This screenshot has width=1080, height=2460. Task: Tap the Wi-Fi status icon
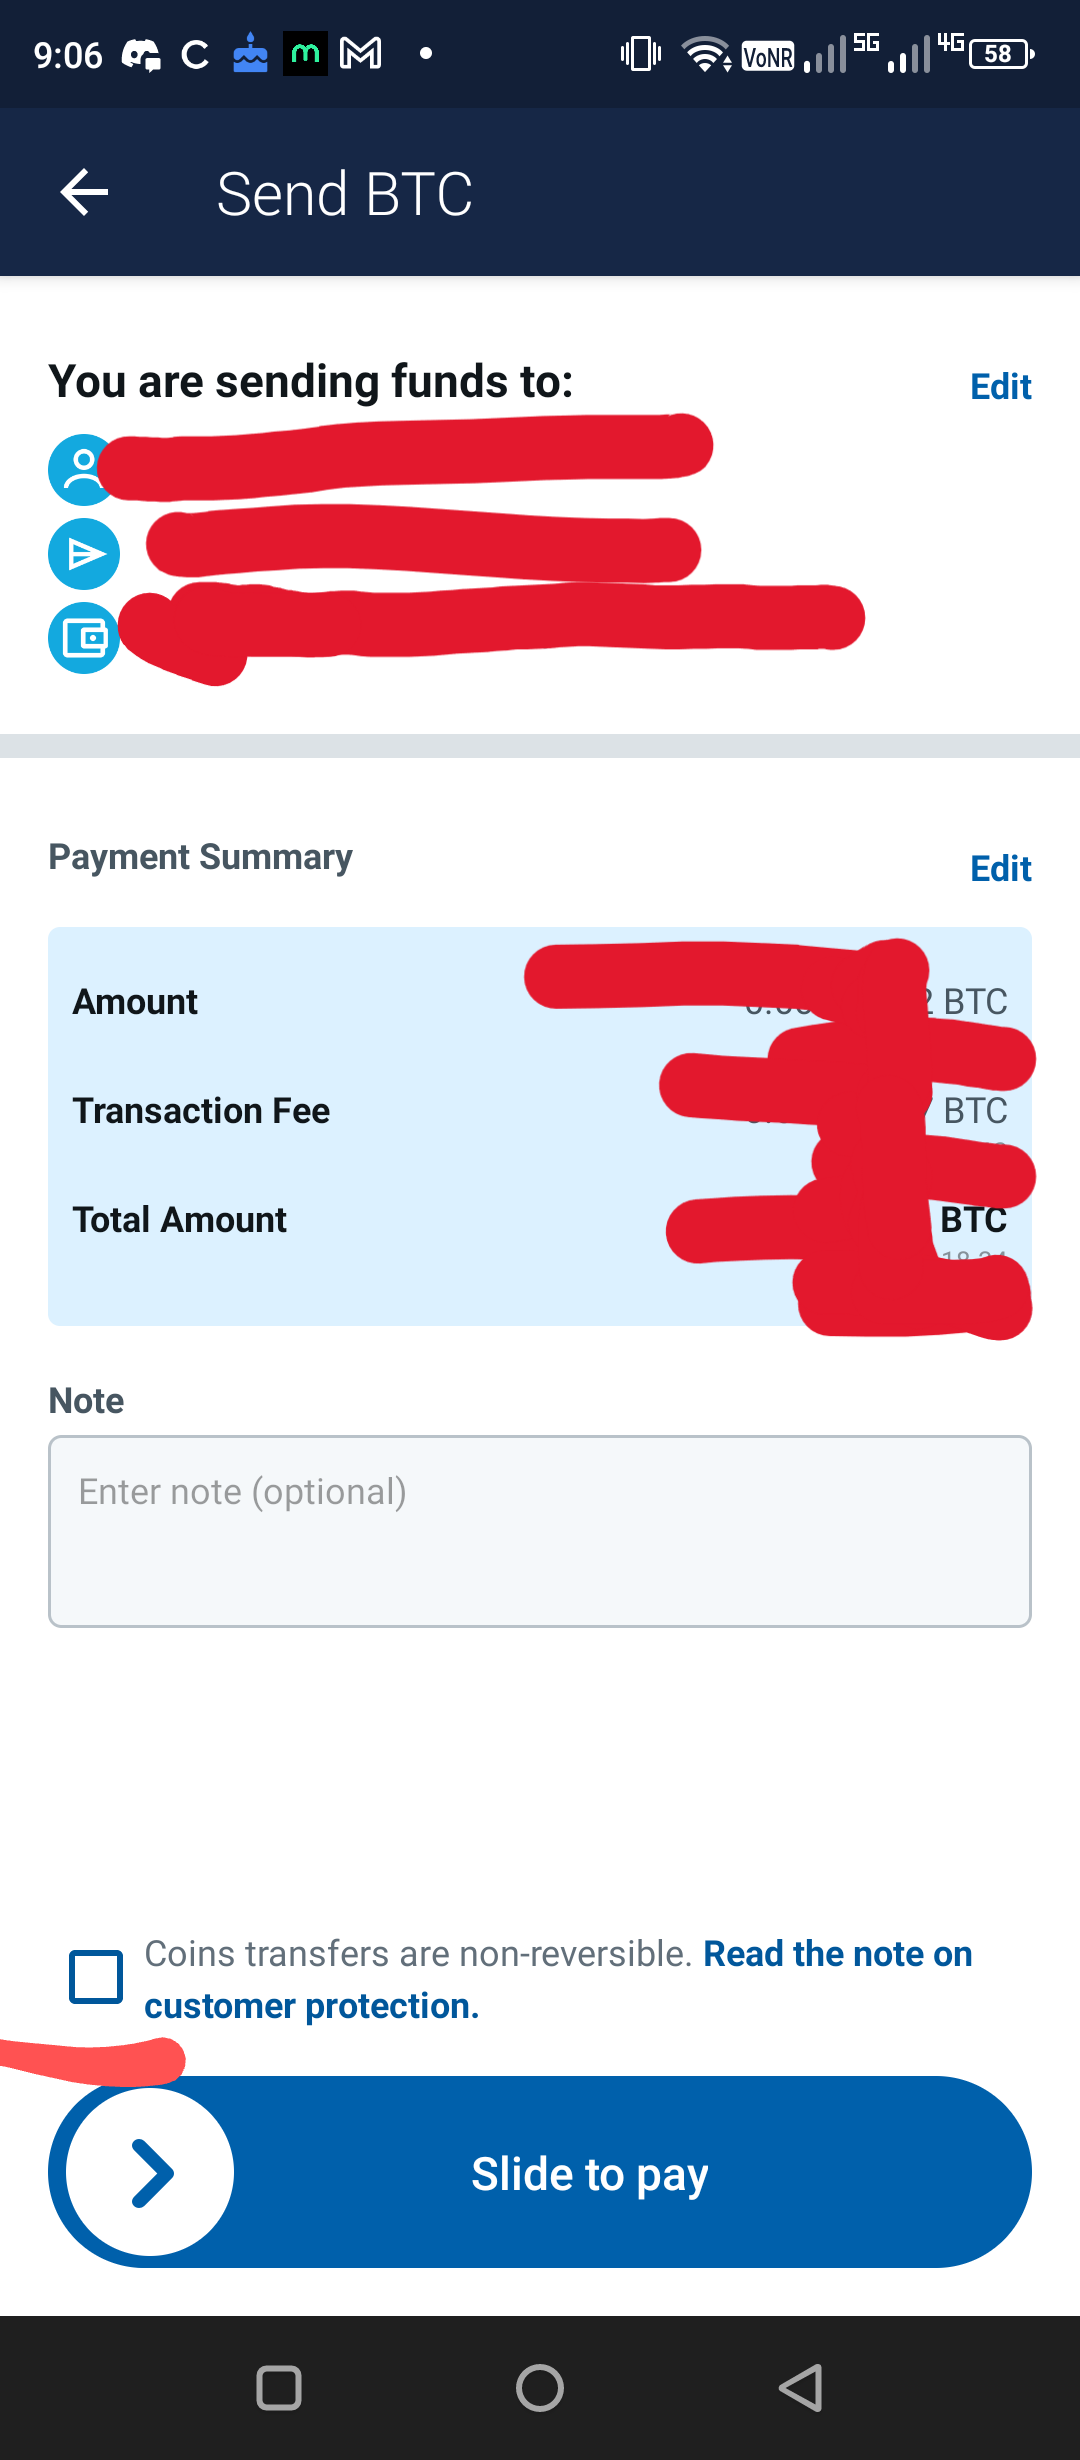pyautogui.click(x=706, y=54)
